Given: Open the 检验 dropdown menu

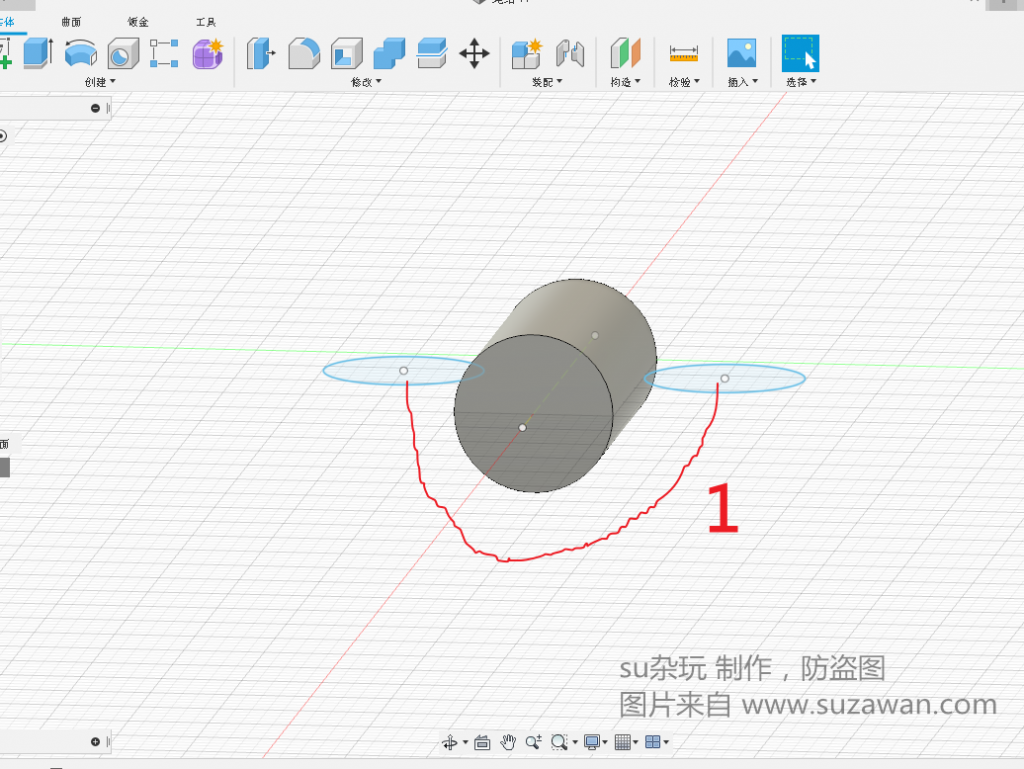Looking at the screenshot, I should click(684, 82).
